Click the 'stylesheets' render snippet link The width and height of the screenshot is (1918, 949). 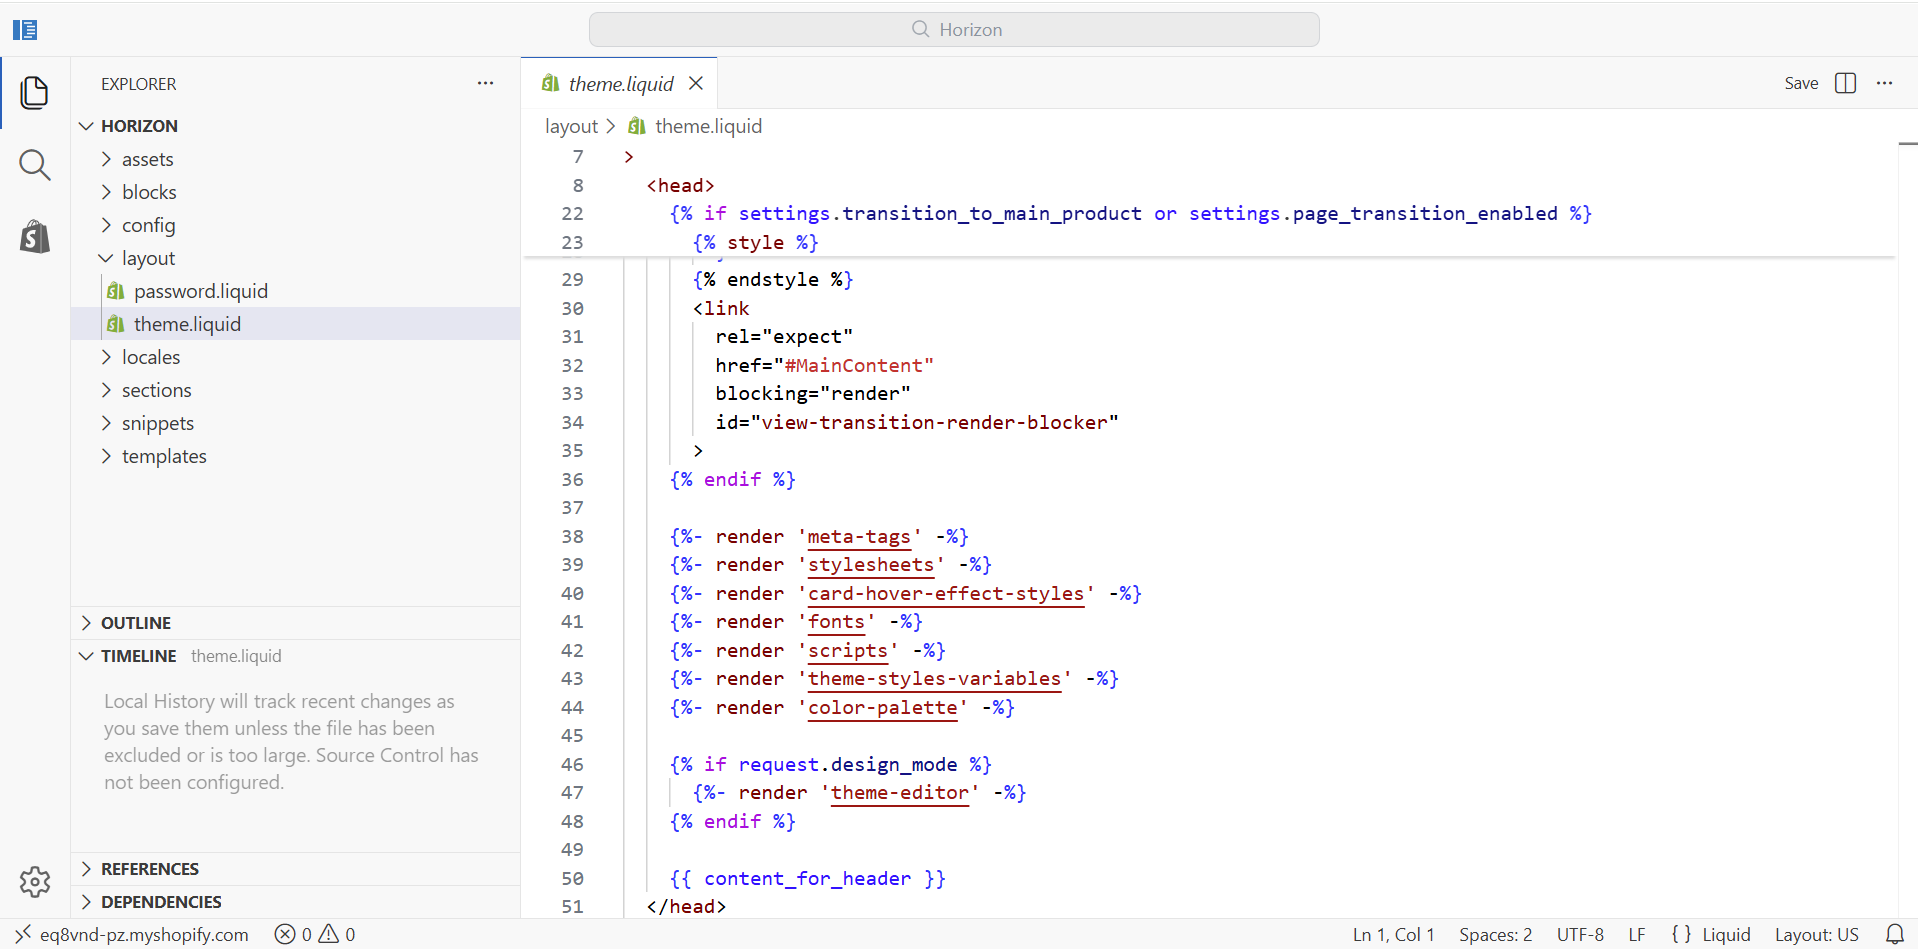[x=871, y=565]
